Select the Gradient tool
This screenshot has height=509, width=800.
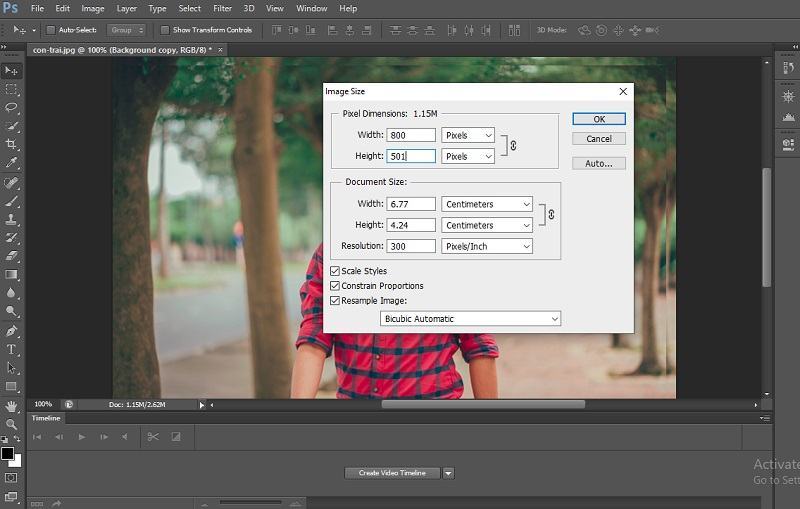[x=11, y=274]
